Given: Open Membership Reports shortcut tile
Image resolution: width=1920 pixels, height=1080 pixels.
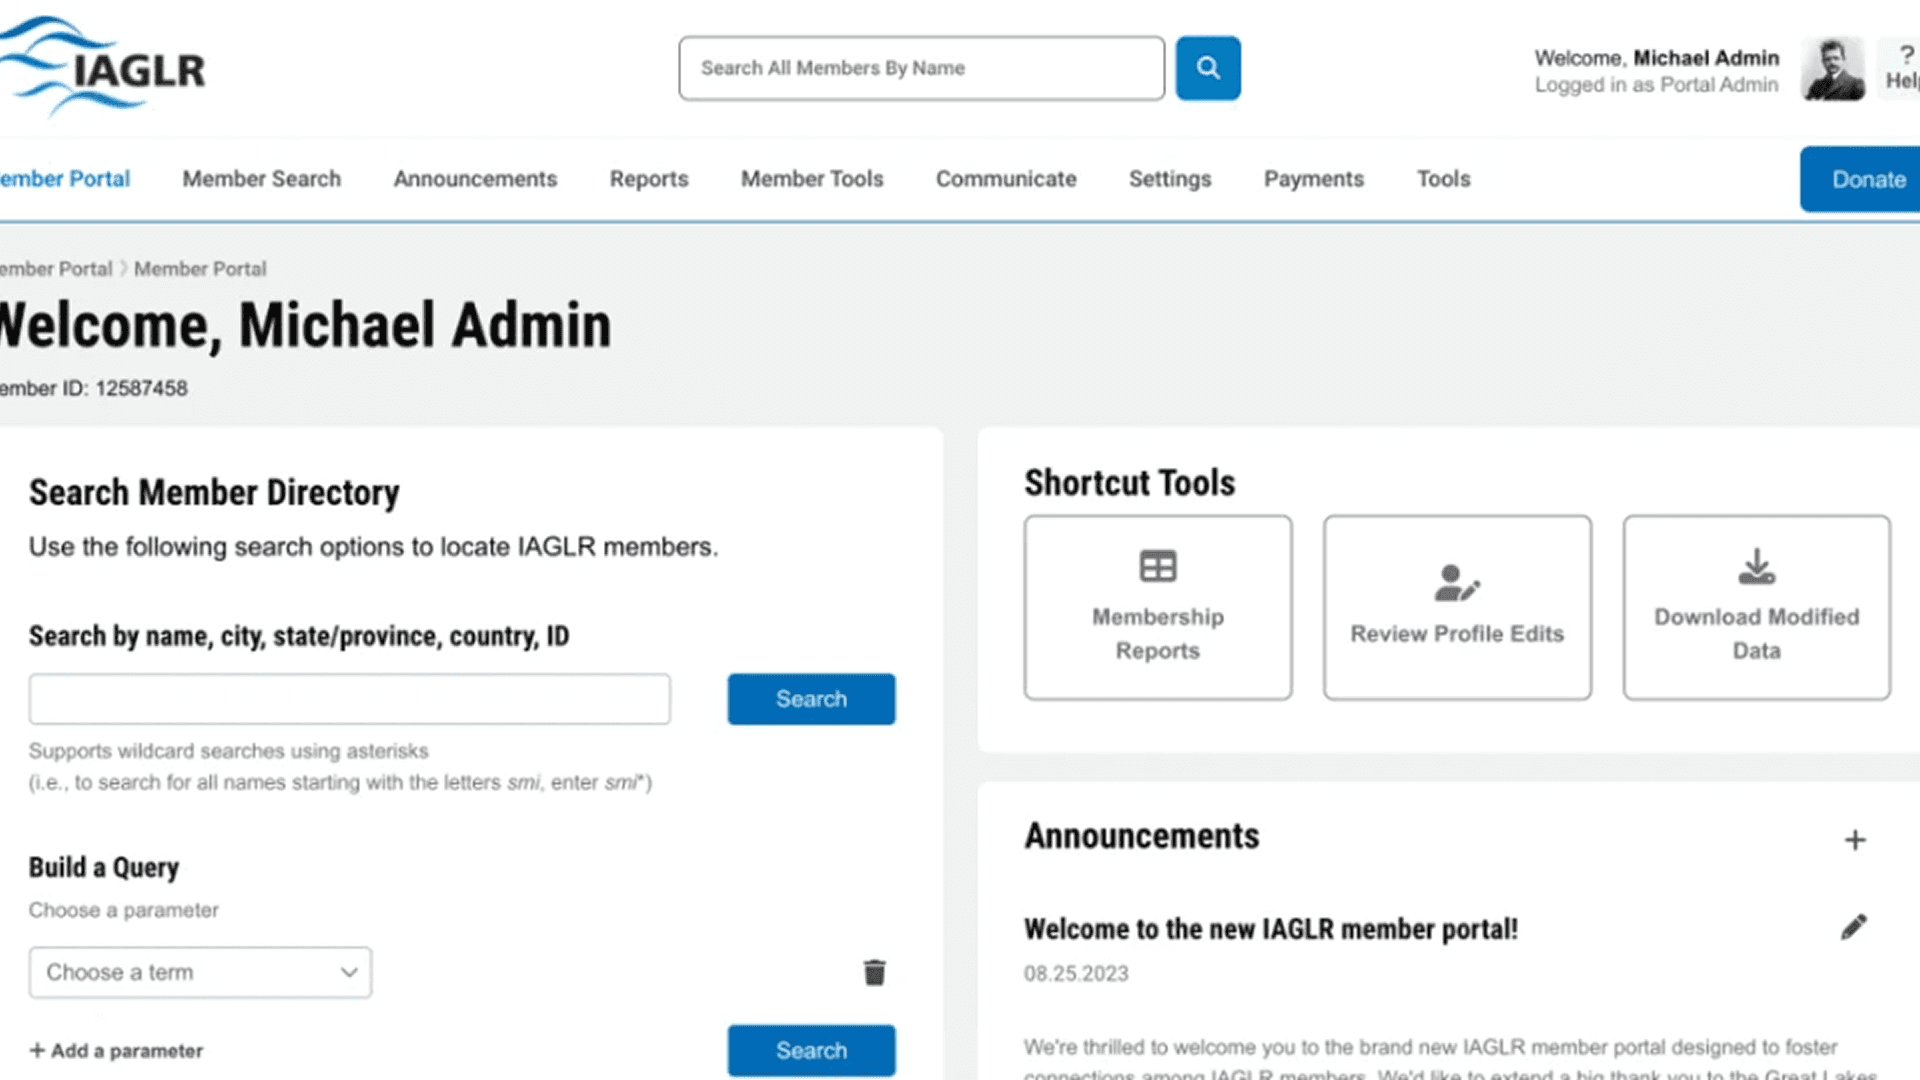Looking at the screenshot, I should pyautogui.click(x=1157, y=607).
